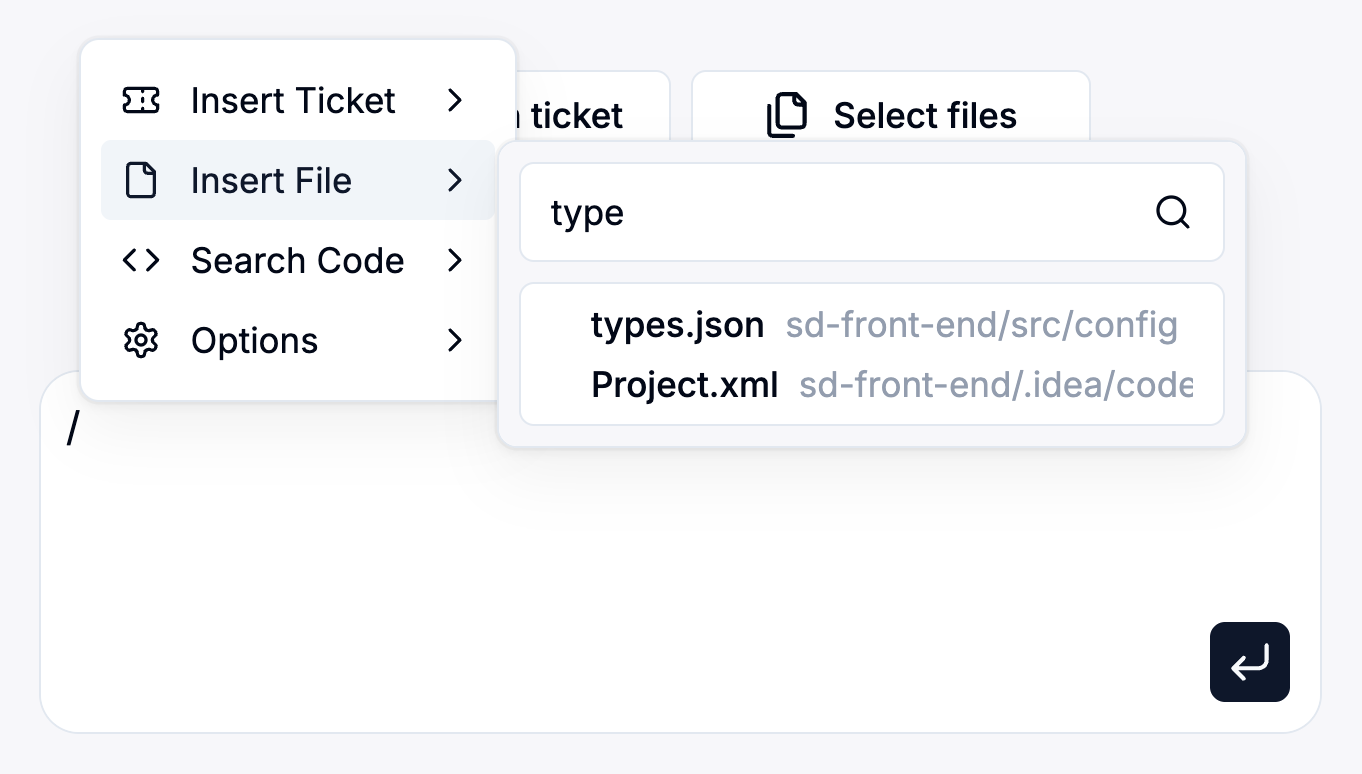1362x774 pixels.
Task: Click the stacked pages icon on Select files
Action: tap(787, 116)
